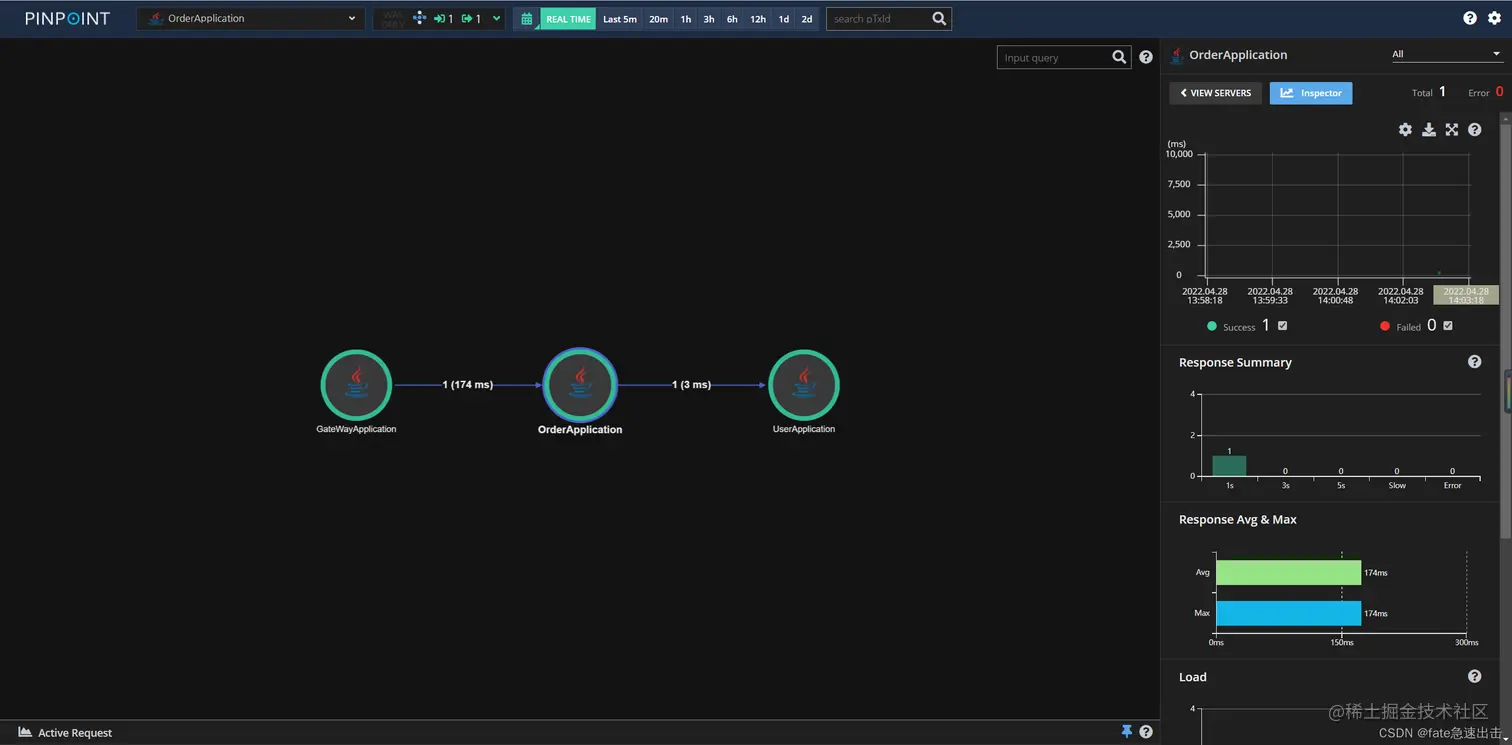Image resolution: width=1512 pixels, height=745 pixels.
Task: Download the scatter chart image
Action: pyautogui.click(x=1429, y=130)
